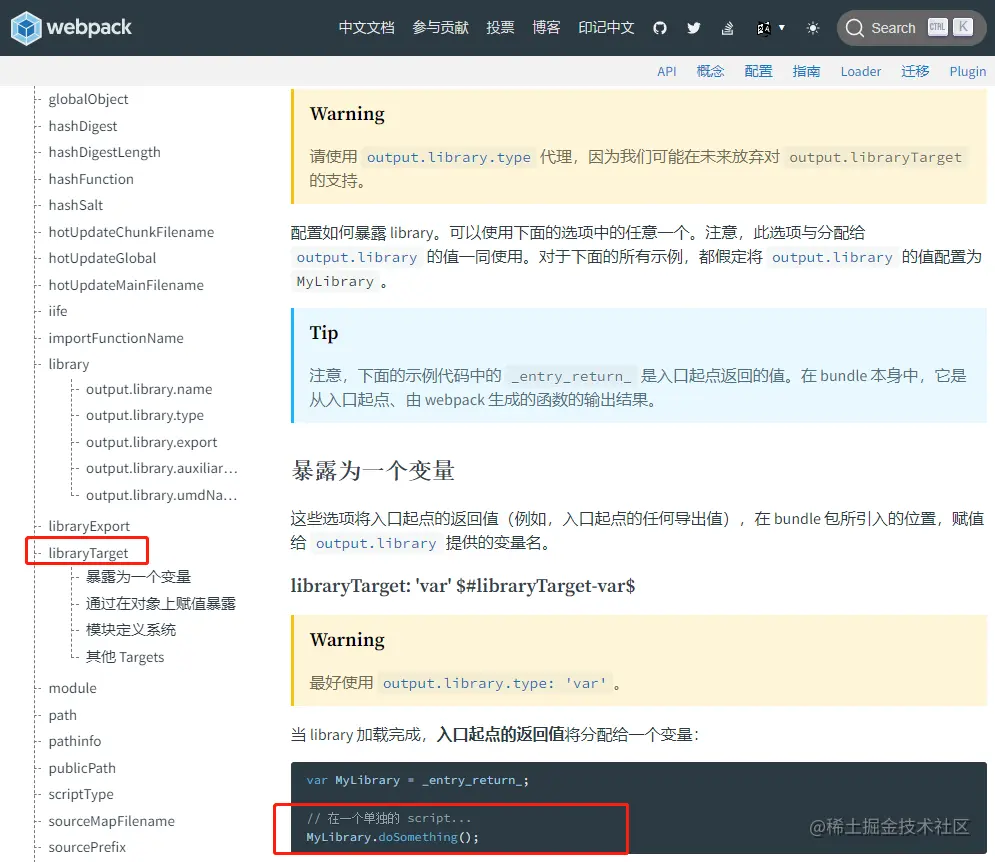Screen dimensions: 995x862
Task: Select path in sidebar
Action: pos(62,715)
